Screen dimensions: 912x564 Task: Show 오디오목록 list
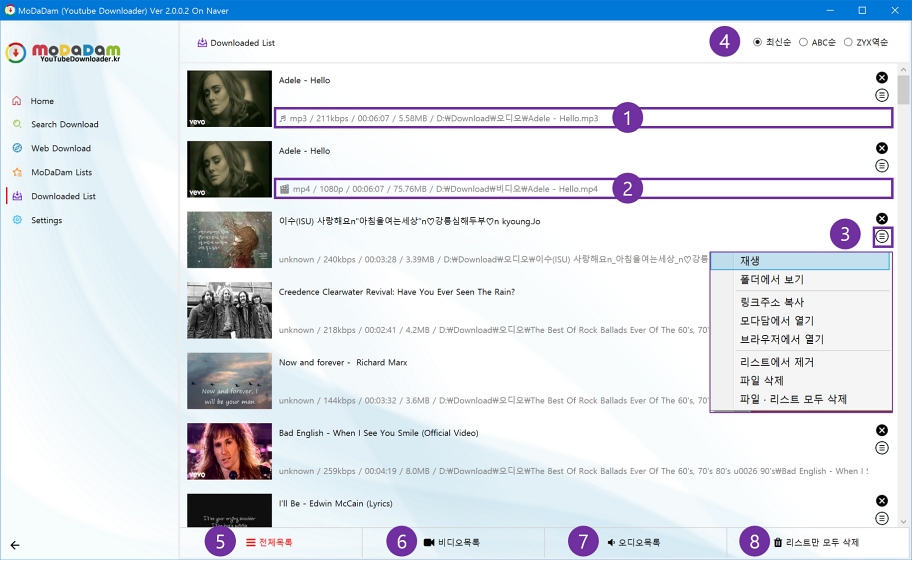(634, 542)
